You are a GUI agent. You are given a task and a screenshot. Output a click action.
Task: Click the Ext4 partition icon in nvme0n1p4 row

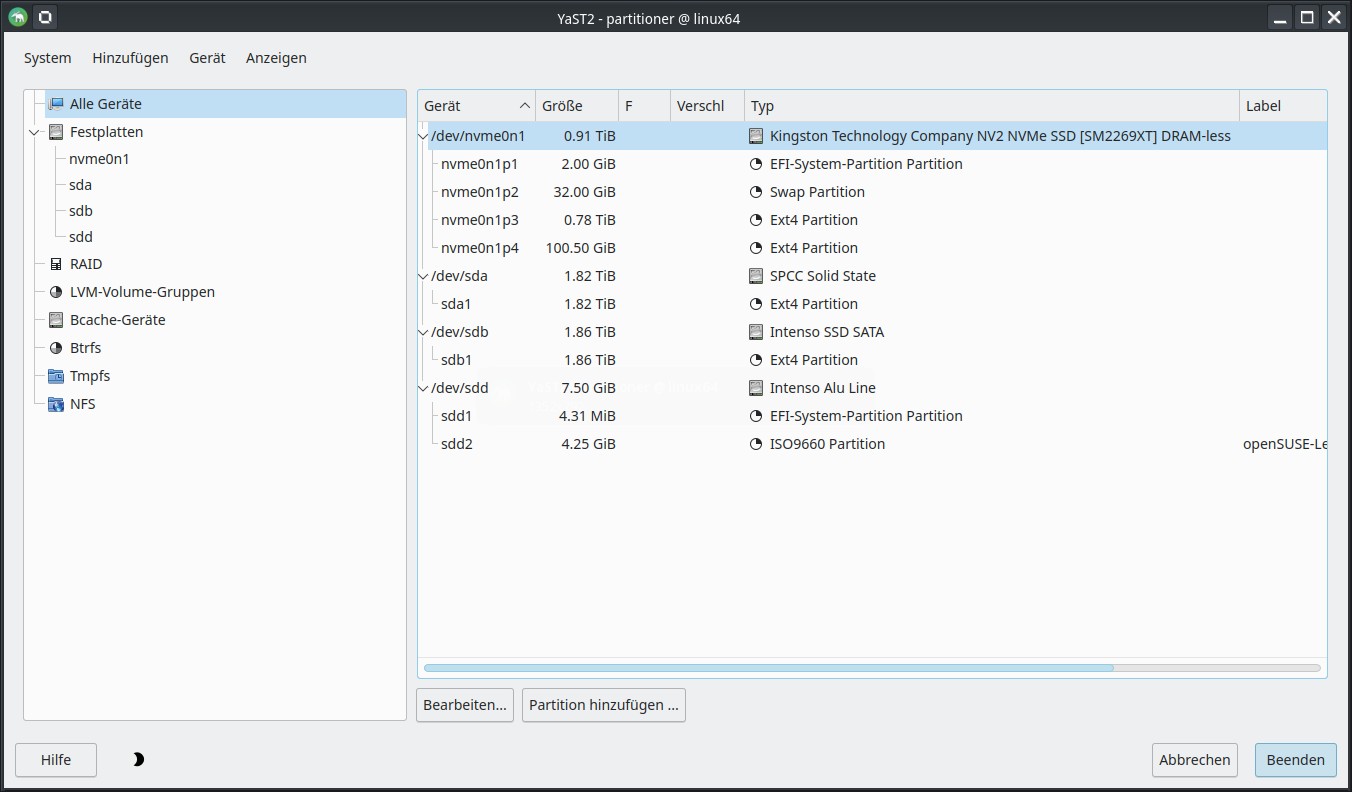[x=756, y=248]
